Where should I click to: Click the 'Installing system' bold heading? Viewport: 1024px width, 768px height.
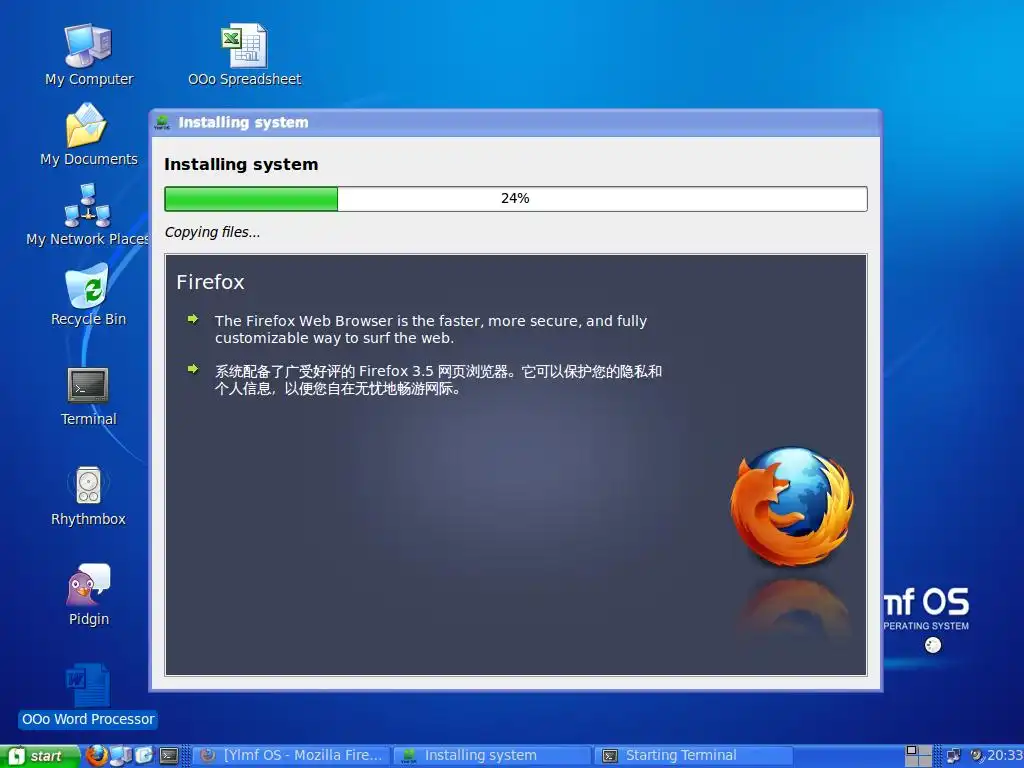click(241, 165)
